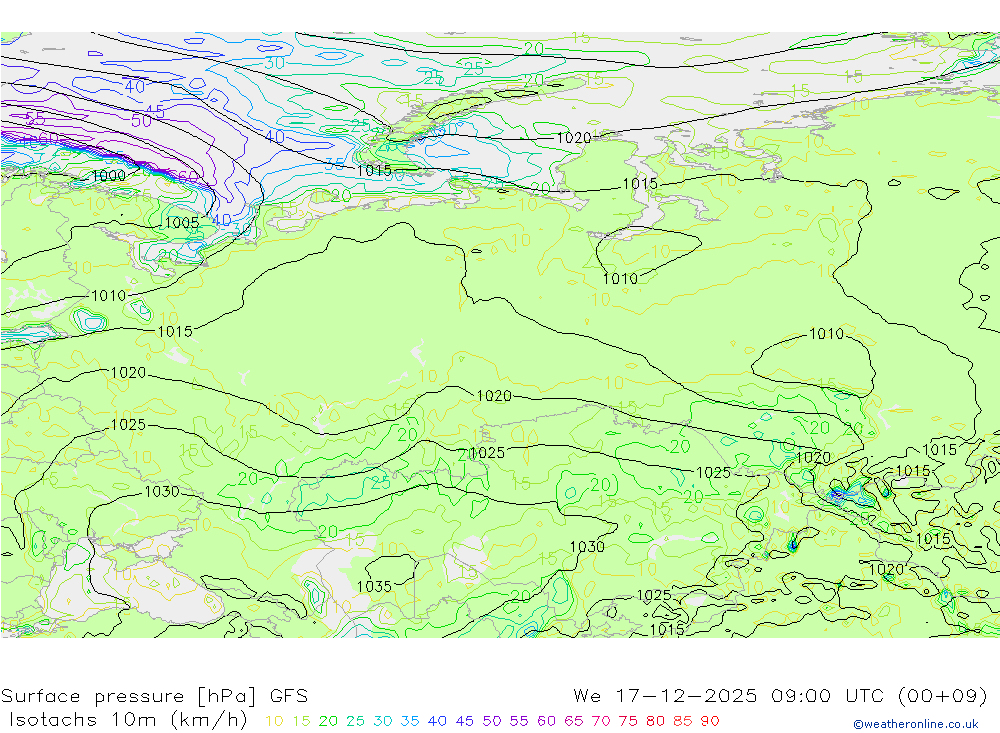Click the '10' isotach legend value
The image size is (1000, 733).
click(274, 721)
